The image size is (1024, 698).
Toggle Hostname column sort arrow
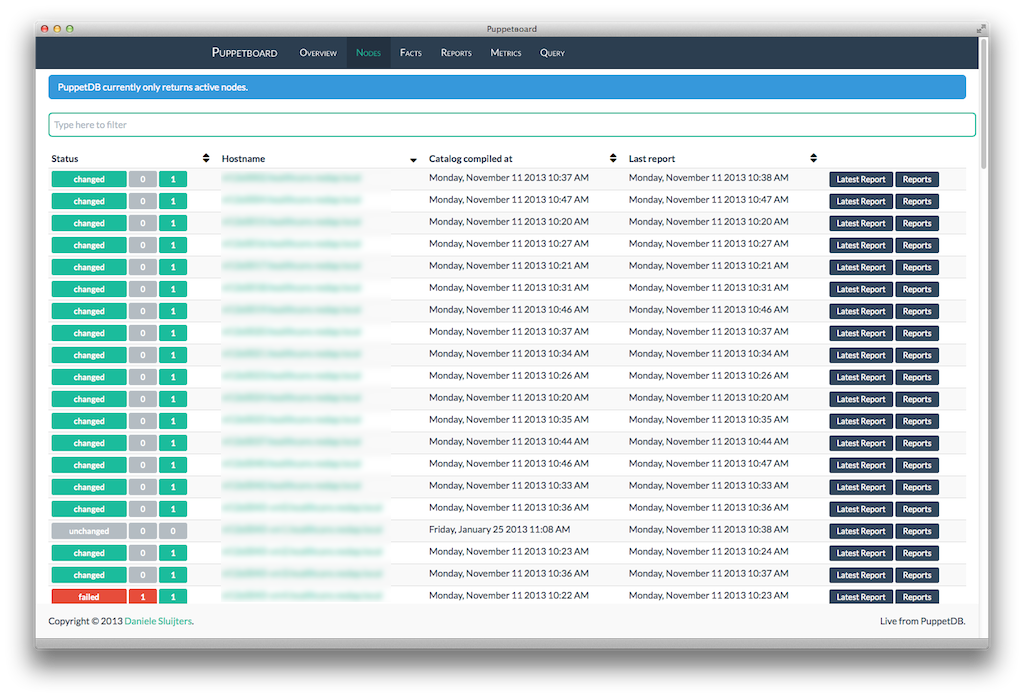(x=413, y=159)
